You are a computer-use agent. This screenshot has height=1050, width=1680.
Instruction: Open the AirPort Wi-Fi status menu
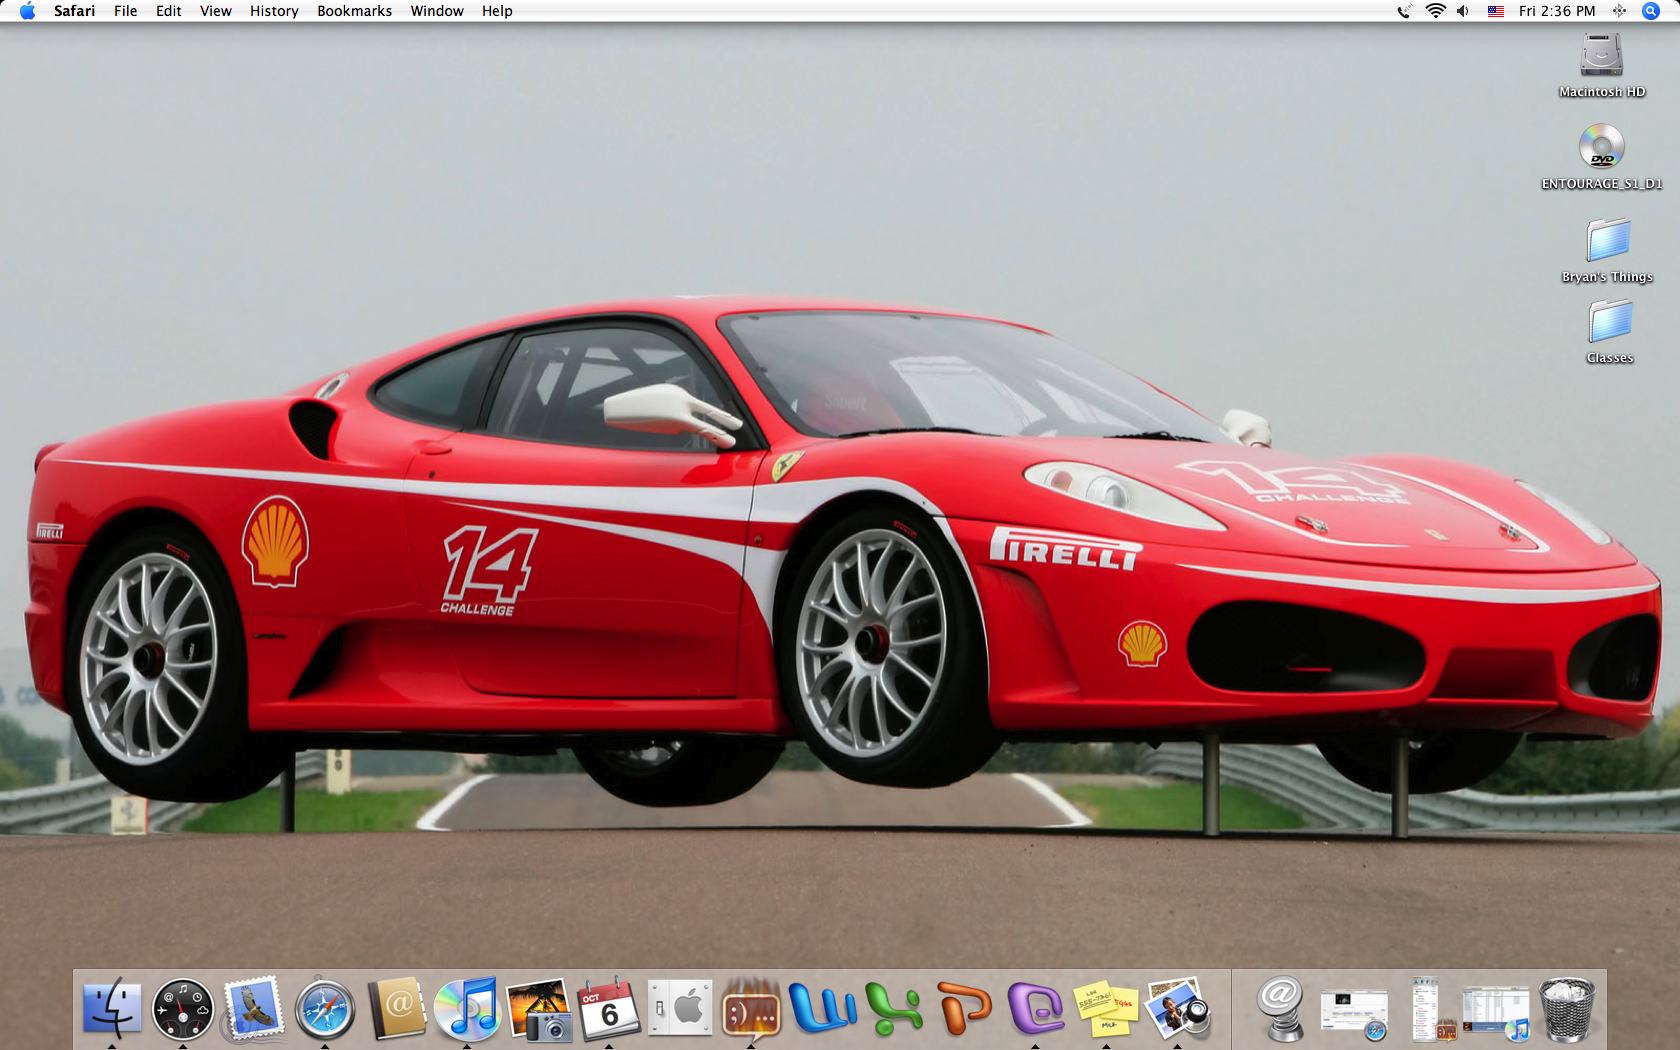tap(1435, 11)
